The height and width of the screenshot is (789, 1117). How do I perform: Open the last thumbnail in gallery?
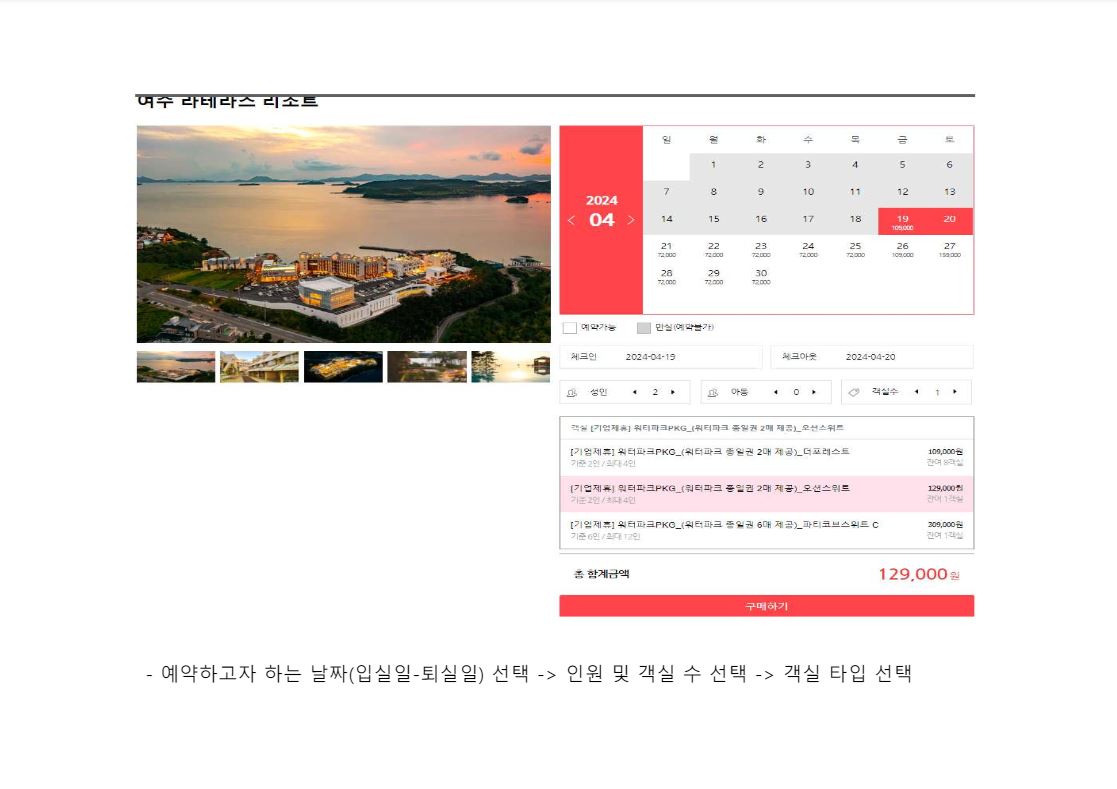[x=510, y=366]
